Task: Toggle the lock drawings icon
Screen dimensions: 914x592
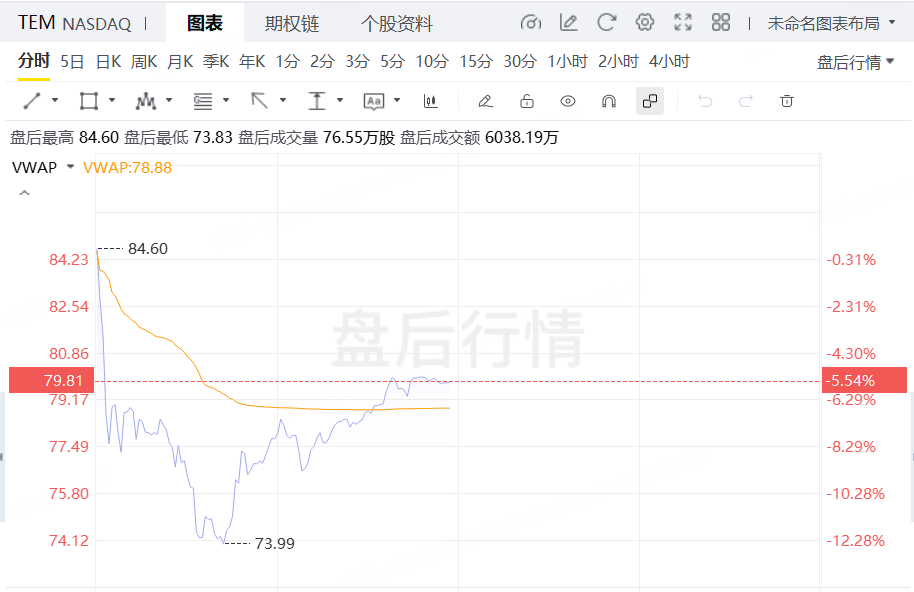Action: pyautogui.click(x=527, y=101)
